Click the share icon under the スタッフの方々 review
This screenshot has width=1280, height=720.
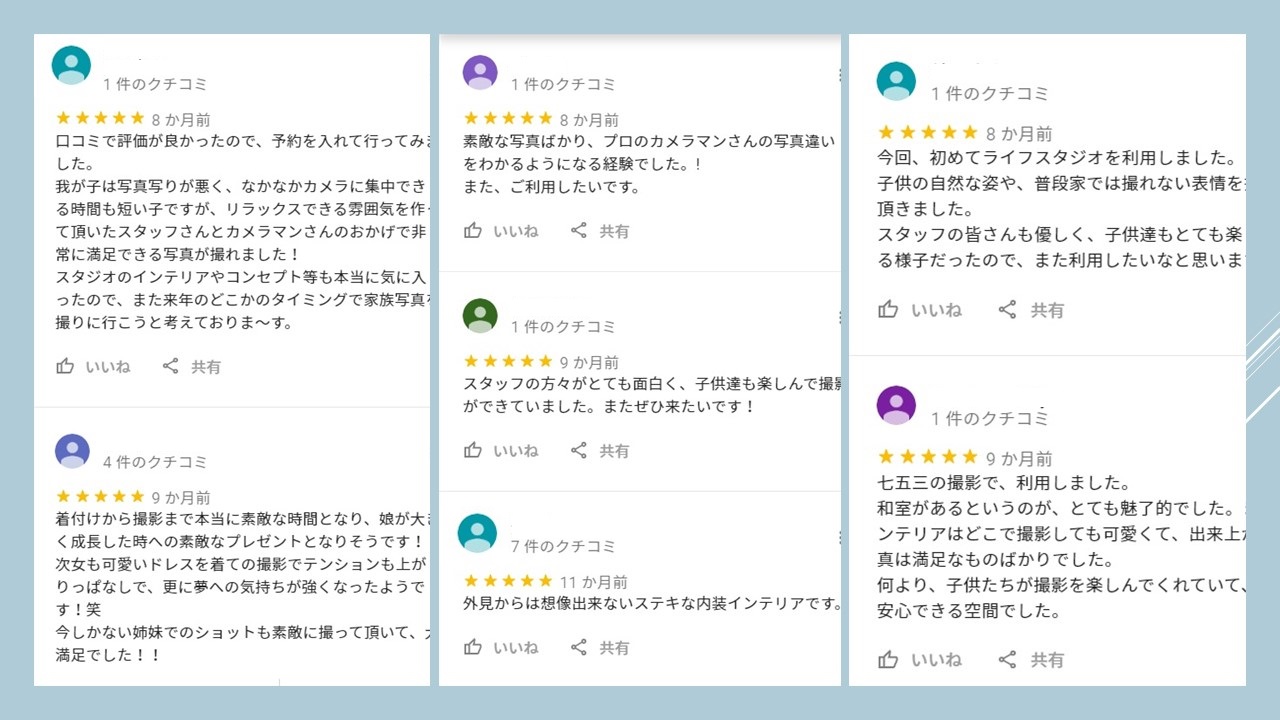pos(579,450)
